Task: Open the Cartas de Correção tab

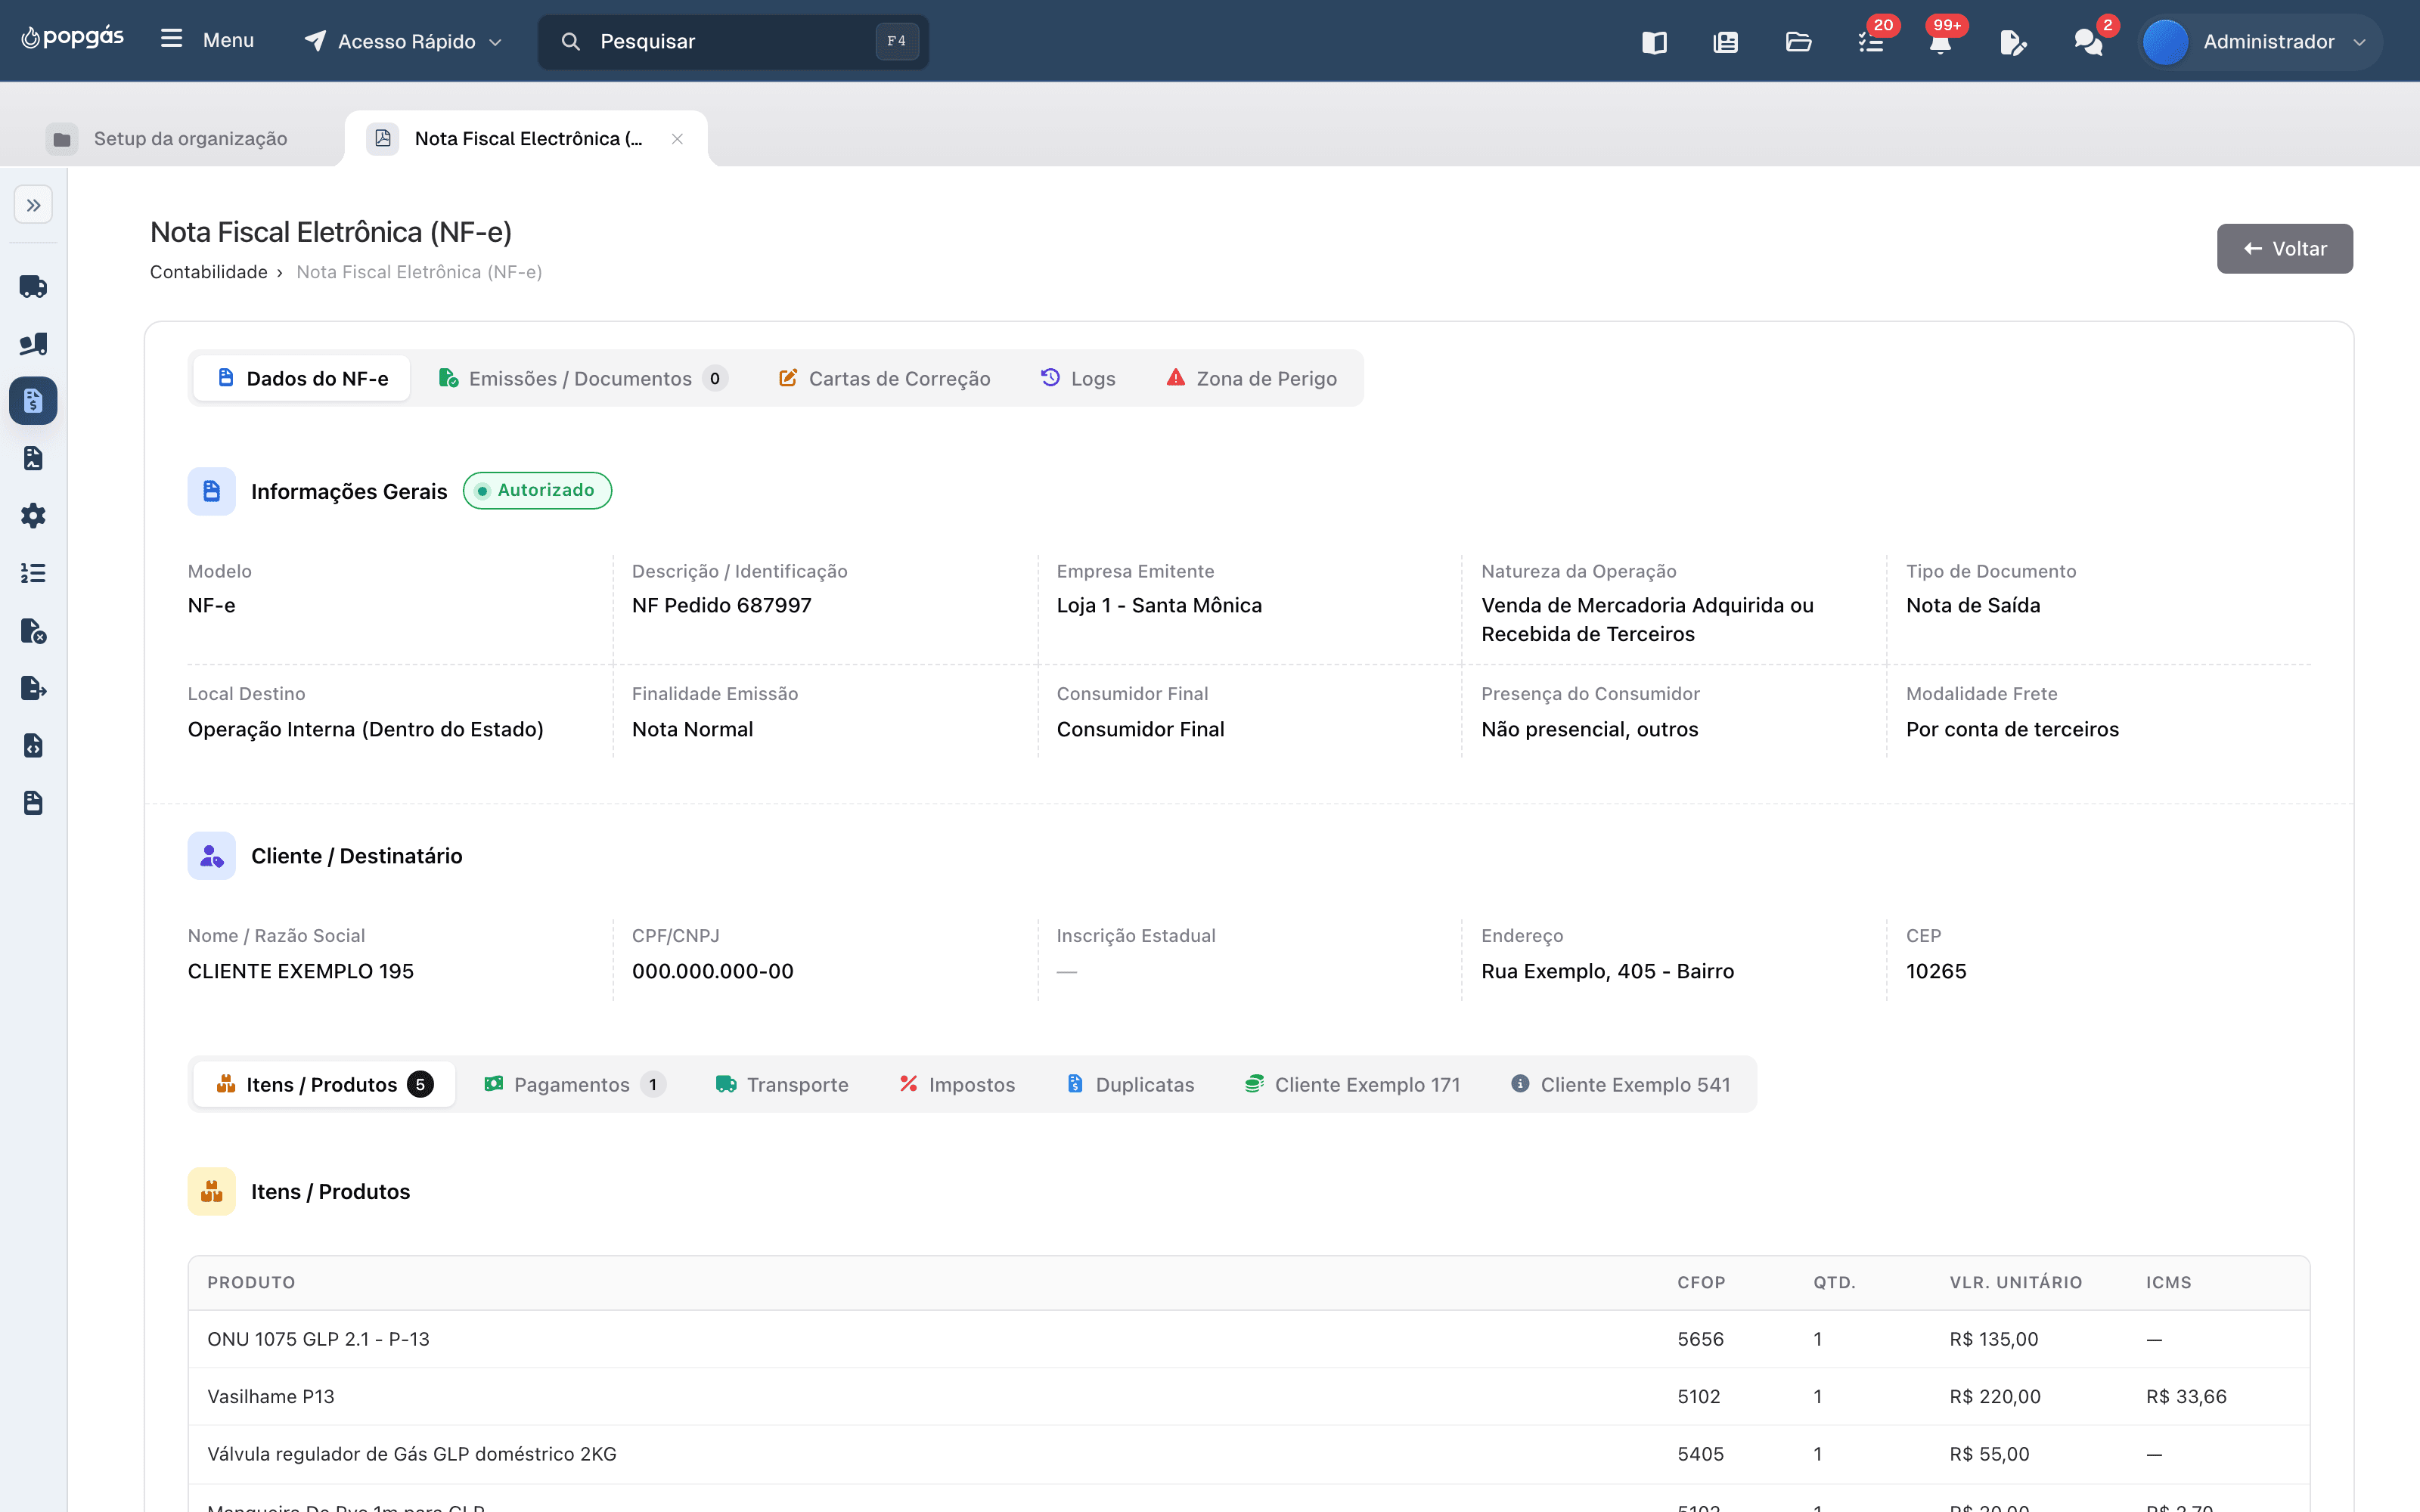Action: click(x=885, y=379)
